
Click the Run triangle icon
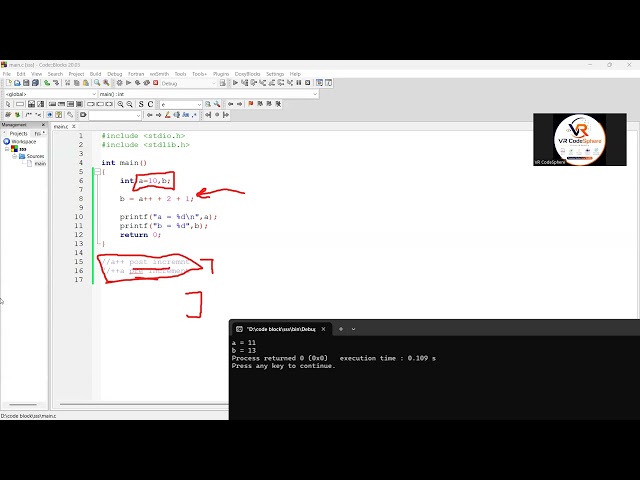pyautogui.click(x=129, y=83)
